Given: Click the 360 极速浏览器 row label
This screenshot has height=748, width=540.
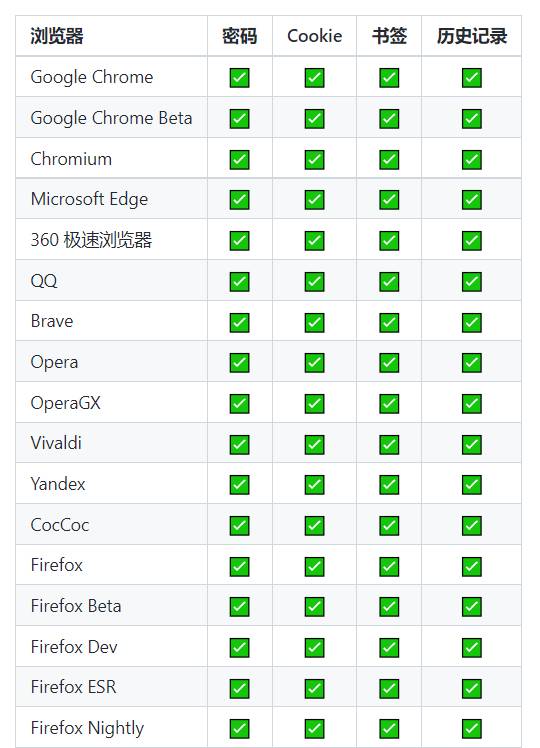Looking at the screenshot, I should click(x=91, y=240).
